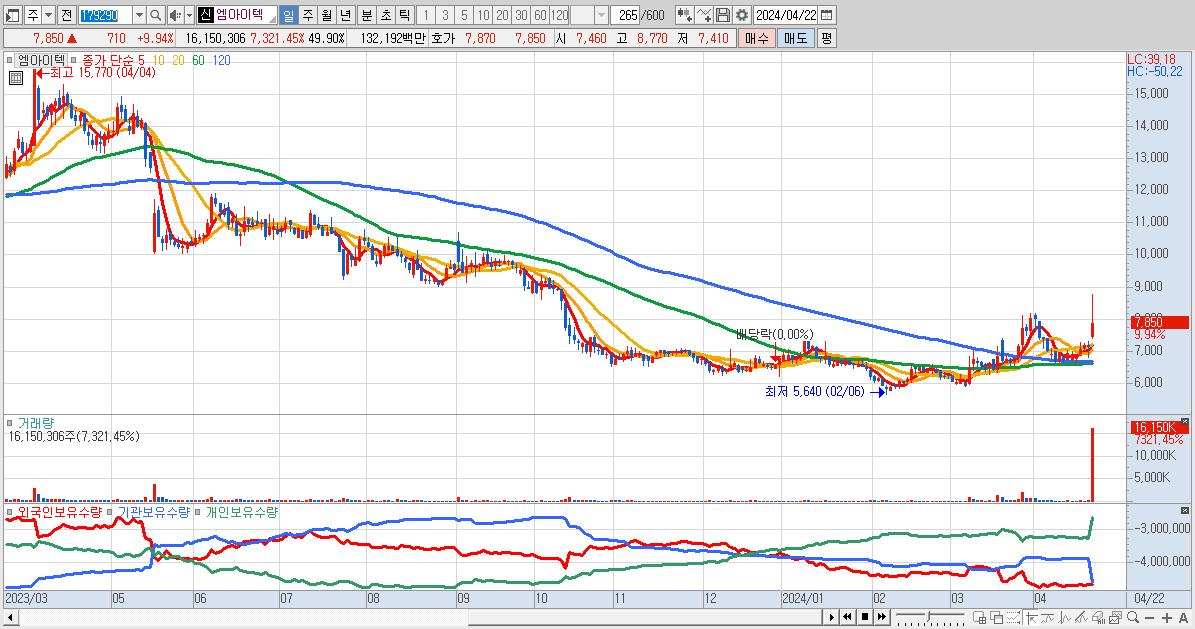
Task: Click the 신 credit badge icon
Action: pos(205,15)
